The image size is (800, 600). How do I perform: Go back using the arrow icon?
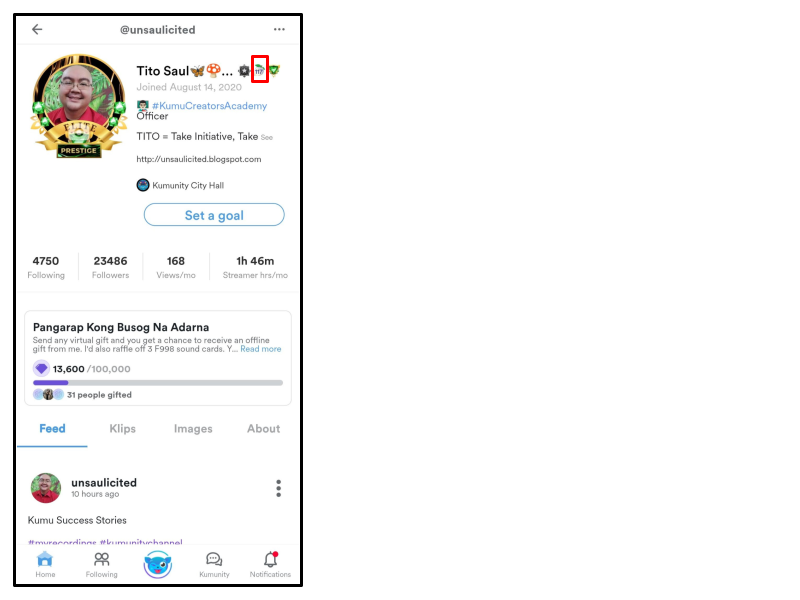coord(37,30)
